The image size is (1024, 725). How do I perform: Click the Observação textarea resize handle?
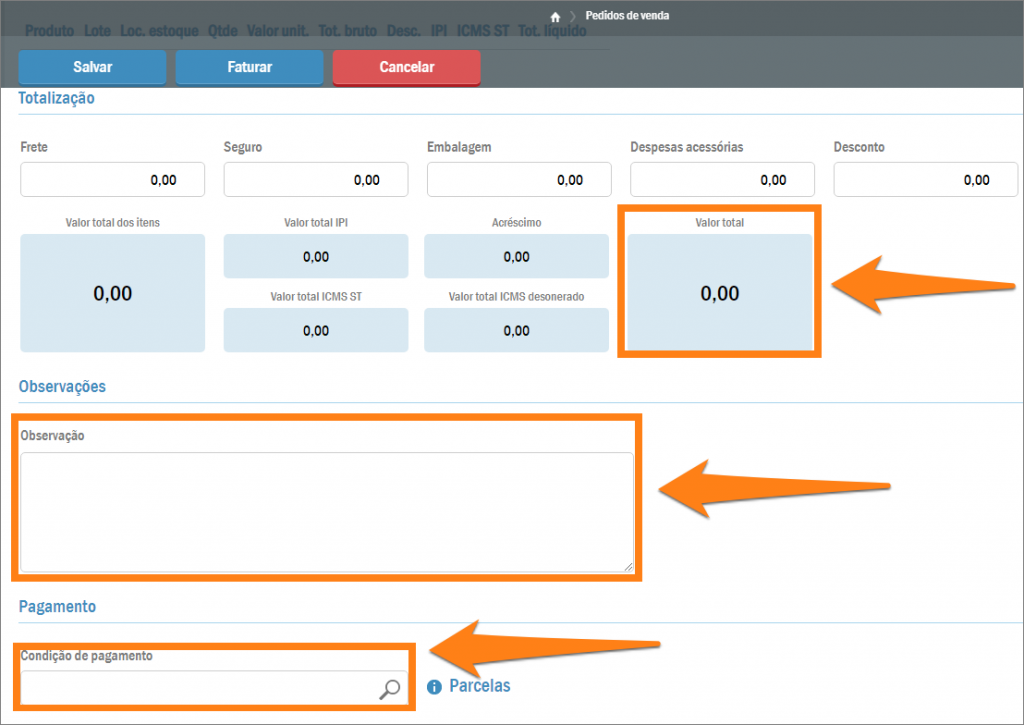[628, 566]
